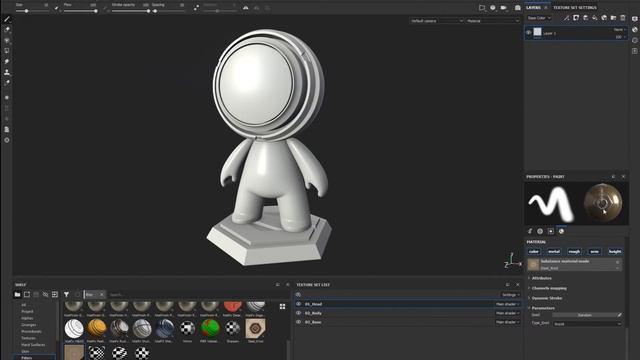Add a paint effect icon in Layers toolbar
640x360 pixels.
(x=567, y=18)
